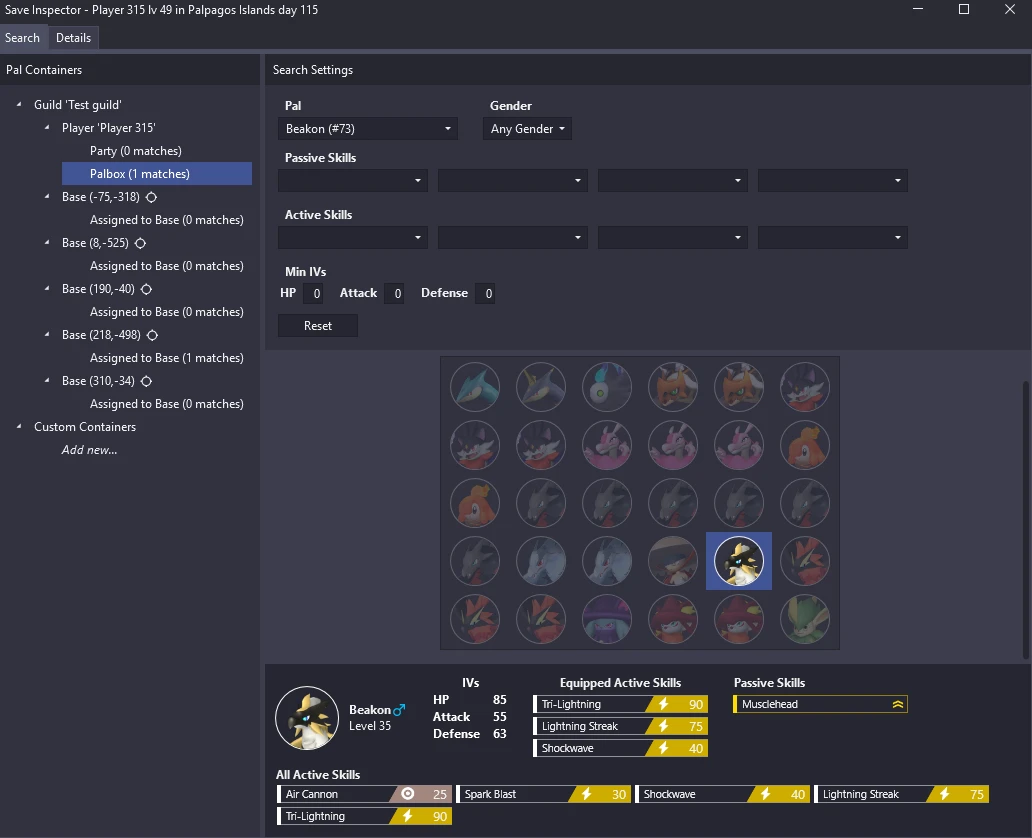Open the third Active Skills dropdown

[x=673, y=238]
